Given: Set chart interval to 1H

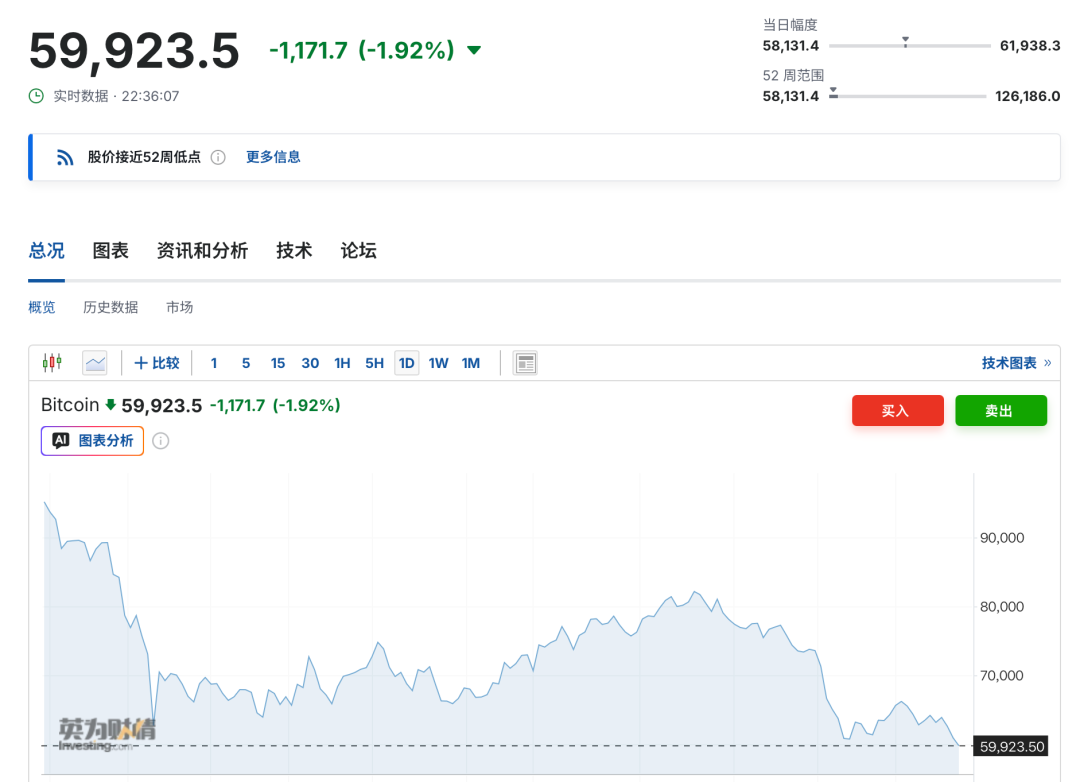Looking at the screenshot, I should click(x=342, y=363).
